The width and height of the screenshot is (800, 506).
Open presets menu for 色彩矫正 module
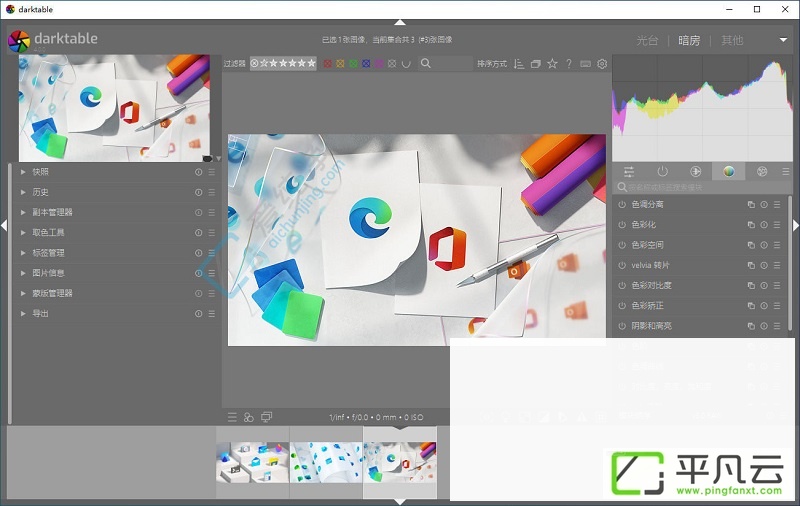click(777, 306)
